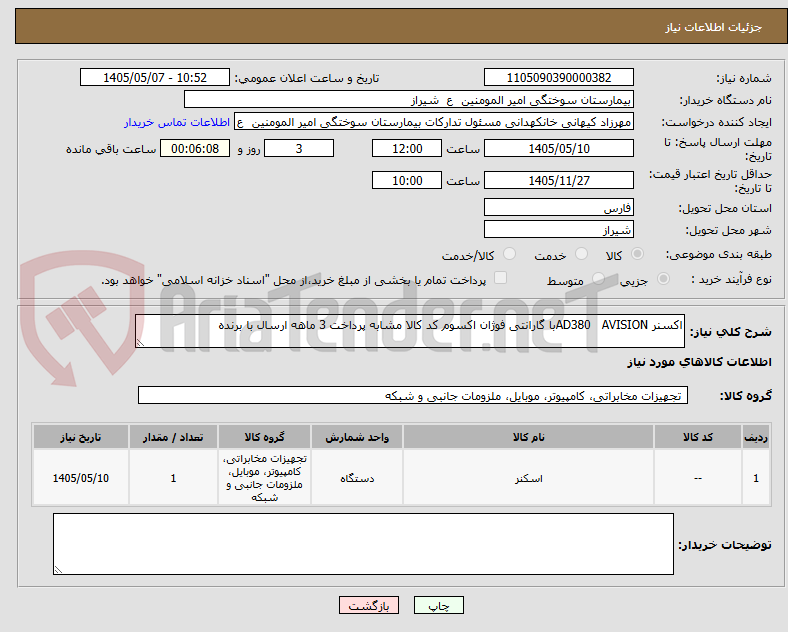
Task: Open the اطلاعات تماس خریدار link
Action: click(x=177, y=122)
